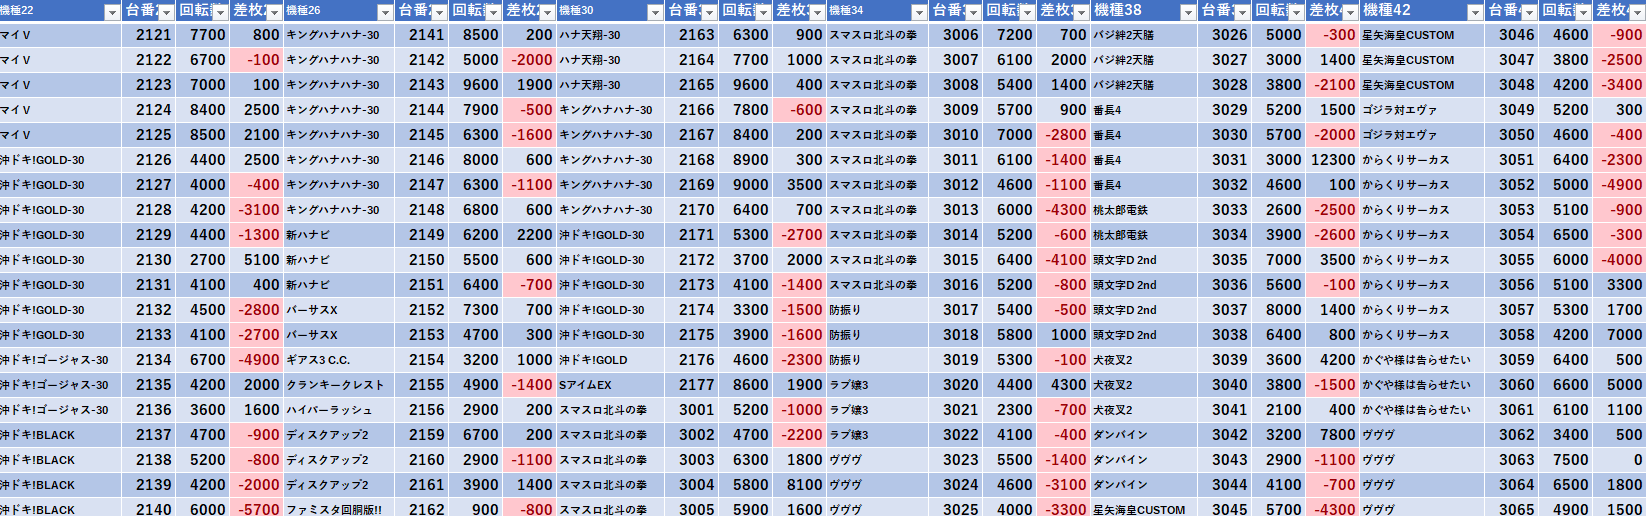The image size is (1646, 516).
Task: Select the cell with 台番 3019
Action: (x=956, y=360)
